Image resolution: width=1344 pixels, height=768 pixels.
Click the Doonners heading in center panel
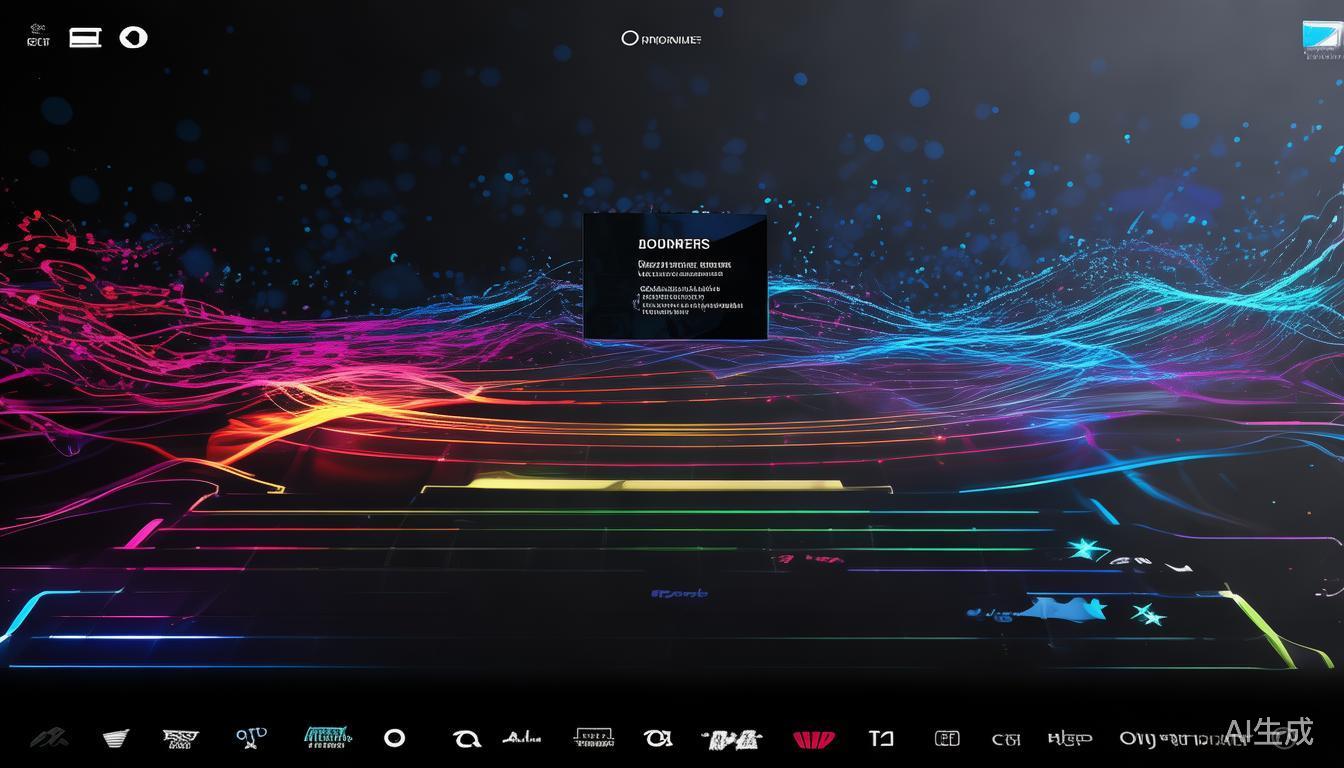click(x=673, y=244)
